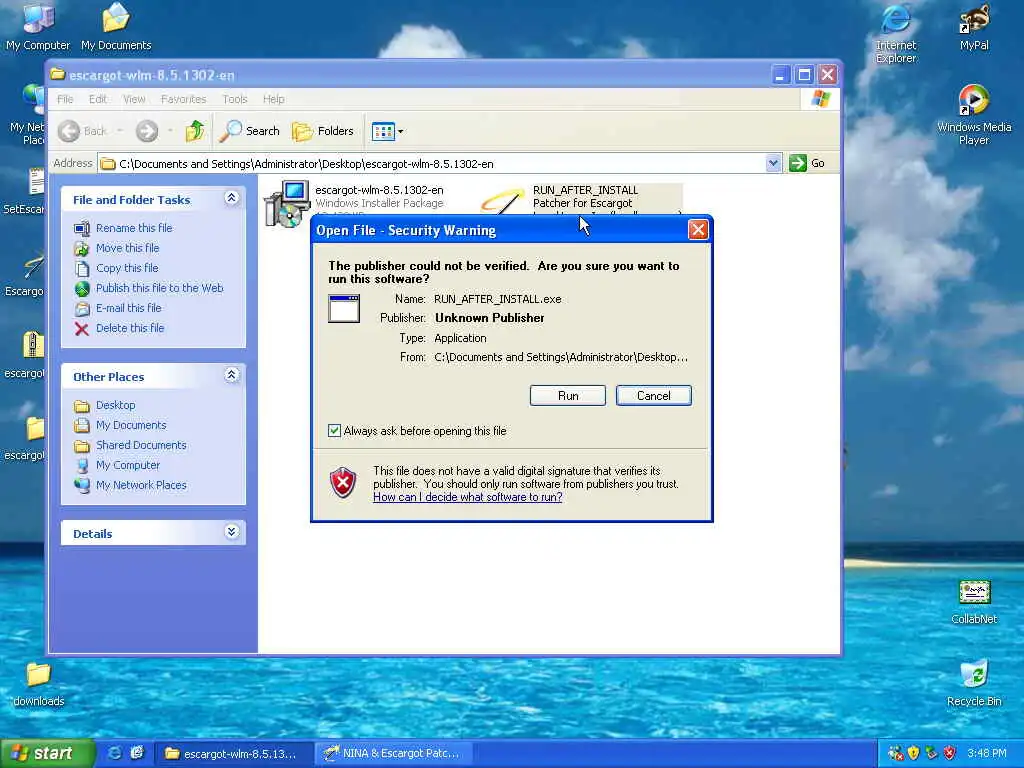The width and height of the screenshot is (1024, 768).
Task: Click the second Quick Launch icon
Action: [x=136, y=754]
